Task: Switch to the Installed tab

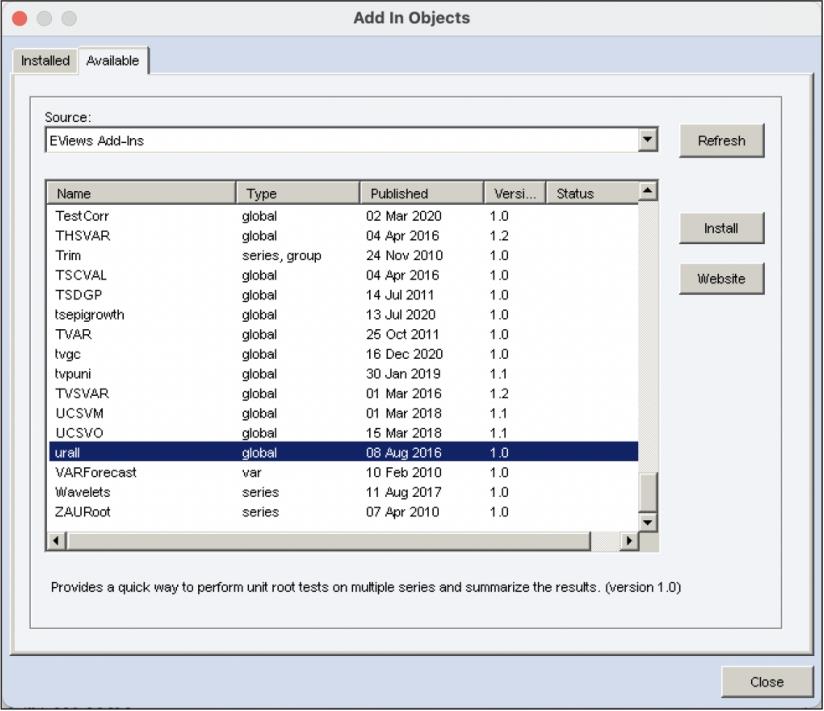Action: [45, 60]
